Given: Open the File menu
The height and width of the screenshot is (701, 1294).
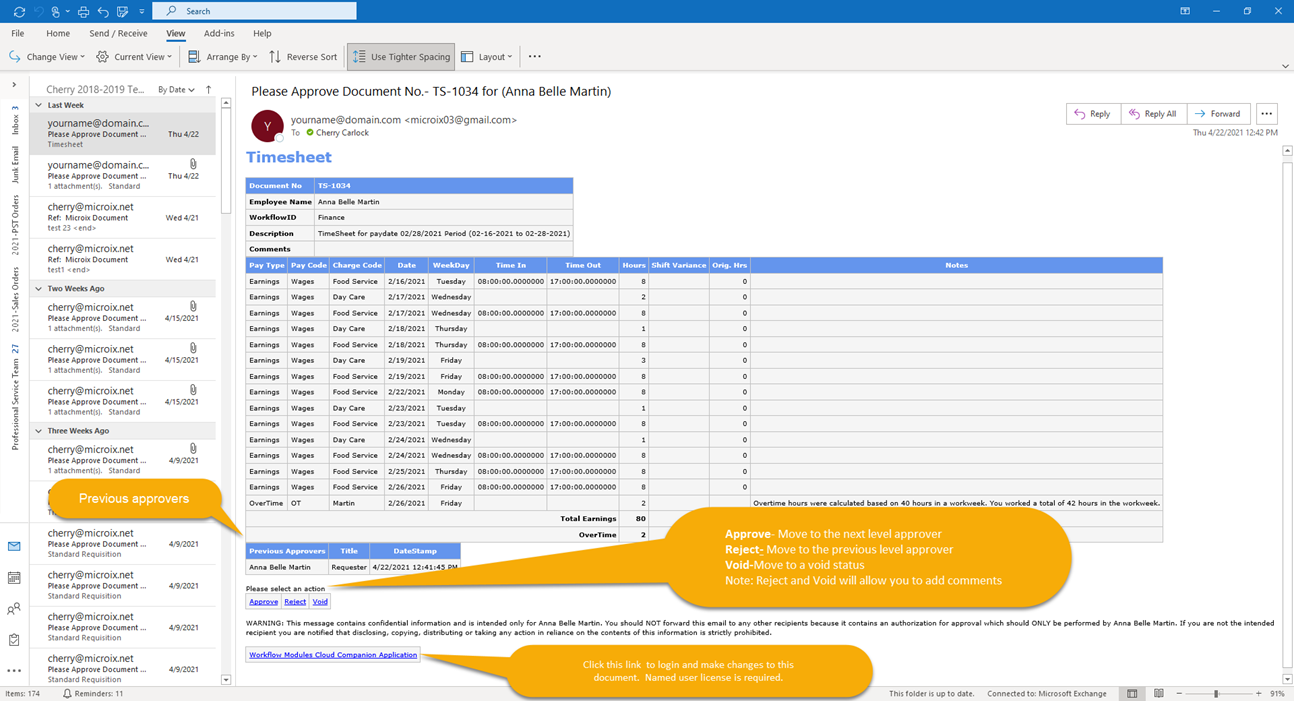Looking at the screenshot, I should pos(18,33).
